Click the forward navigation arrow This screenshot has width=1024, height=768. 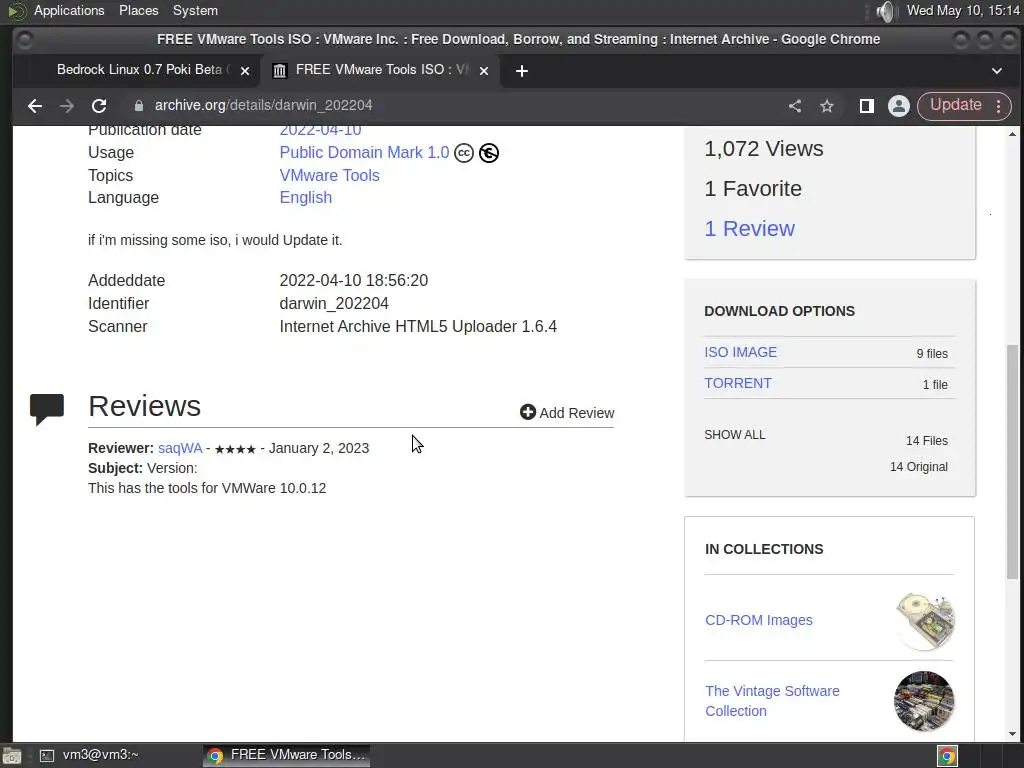point(67,106)
